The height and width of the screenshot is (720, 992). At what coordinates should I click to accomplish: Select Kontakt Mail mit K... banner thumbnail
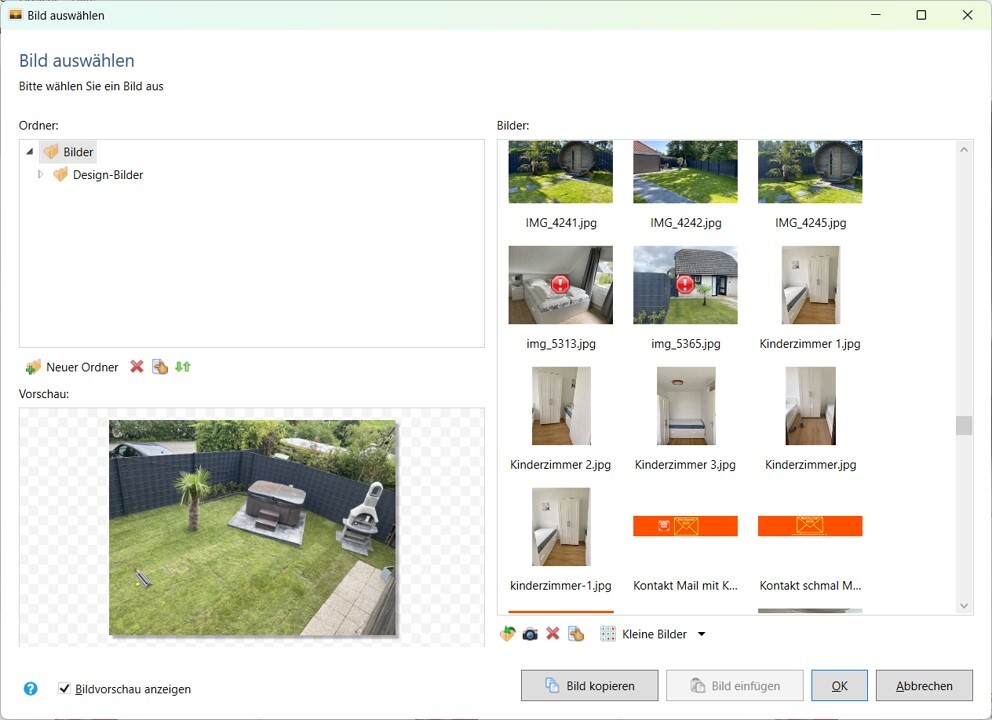[685, 526]
